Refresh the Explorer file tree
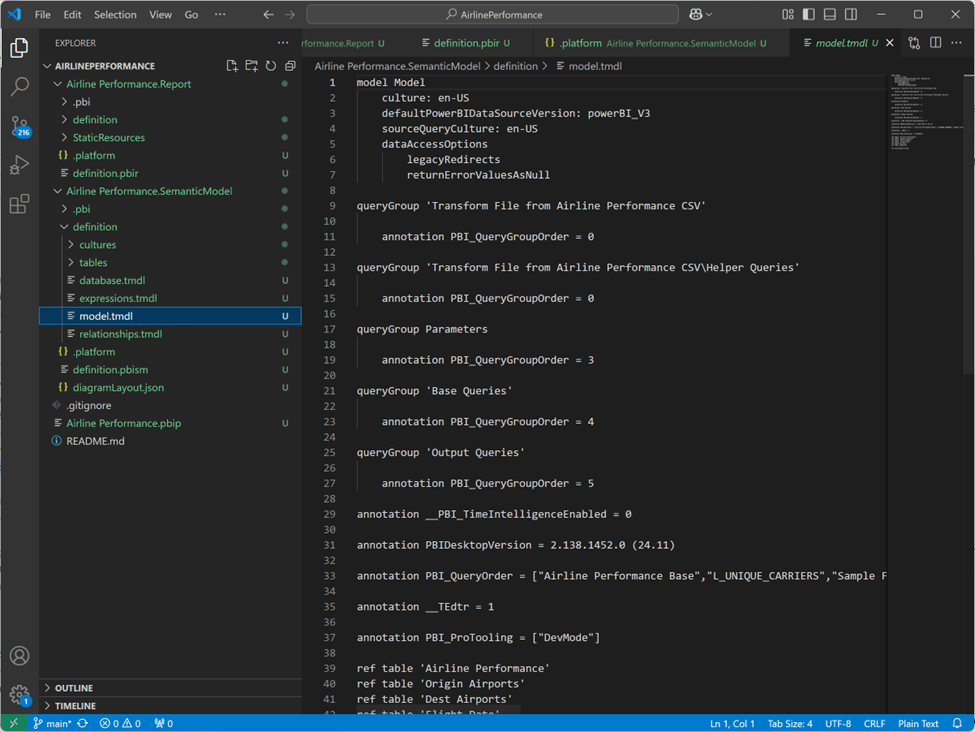 [270, 66]
